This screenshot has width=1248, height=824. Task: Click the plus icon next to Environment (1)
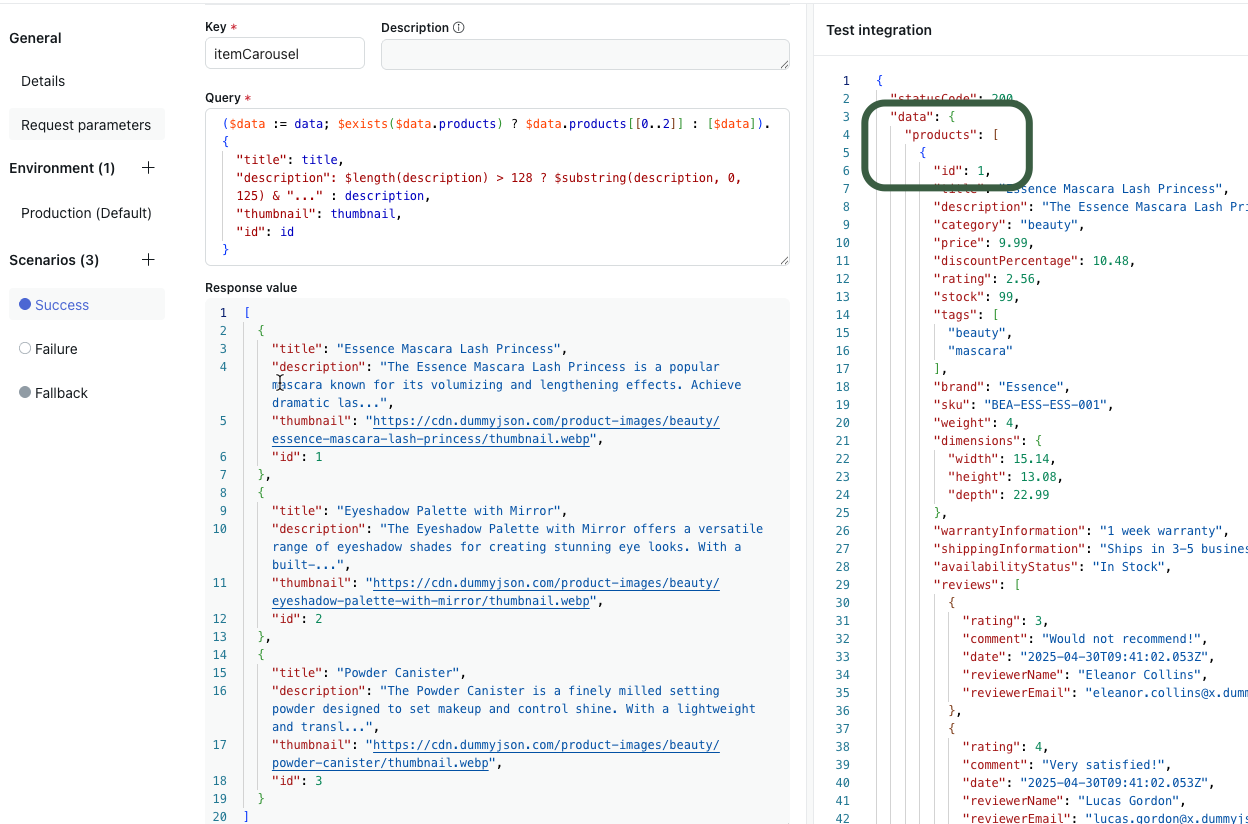pos(148,168)
